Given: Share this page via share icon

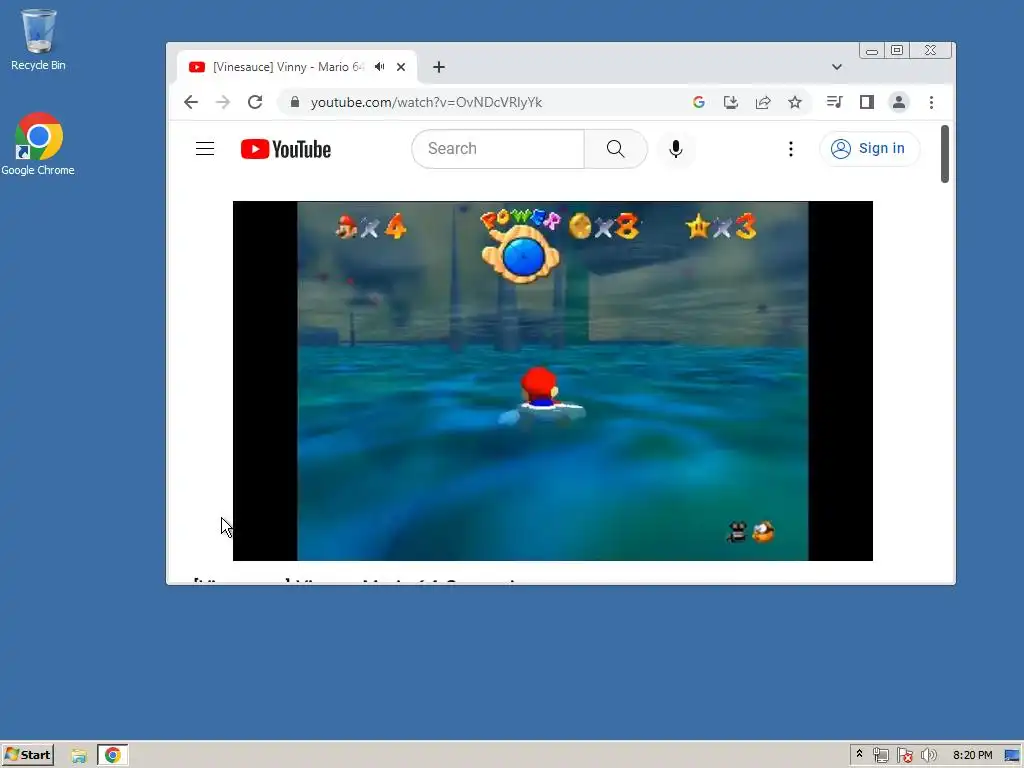Looking at the screenshot, I should (763, 102).
